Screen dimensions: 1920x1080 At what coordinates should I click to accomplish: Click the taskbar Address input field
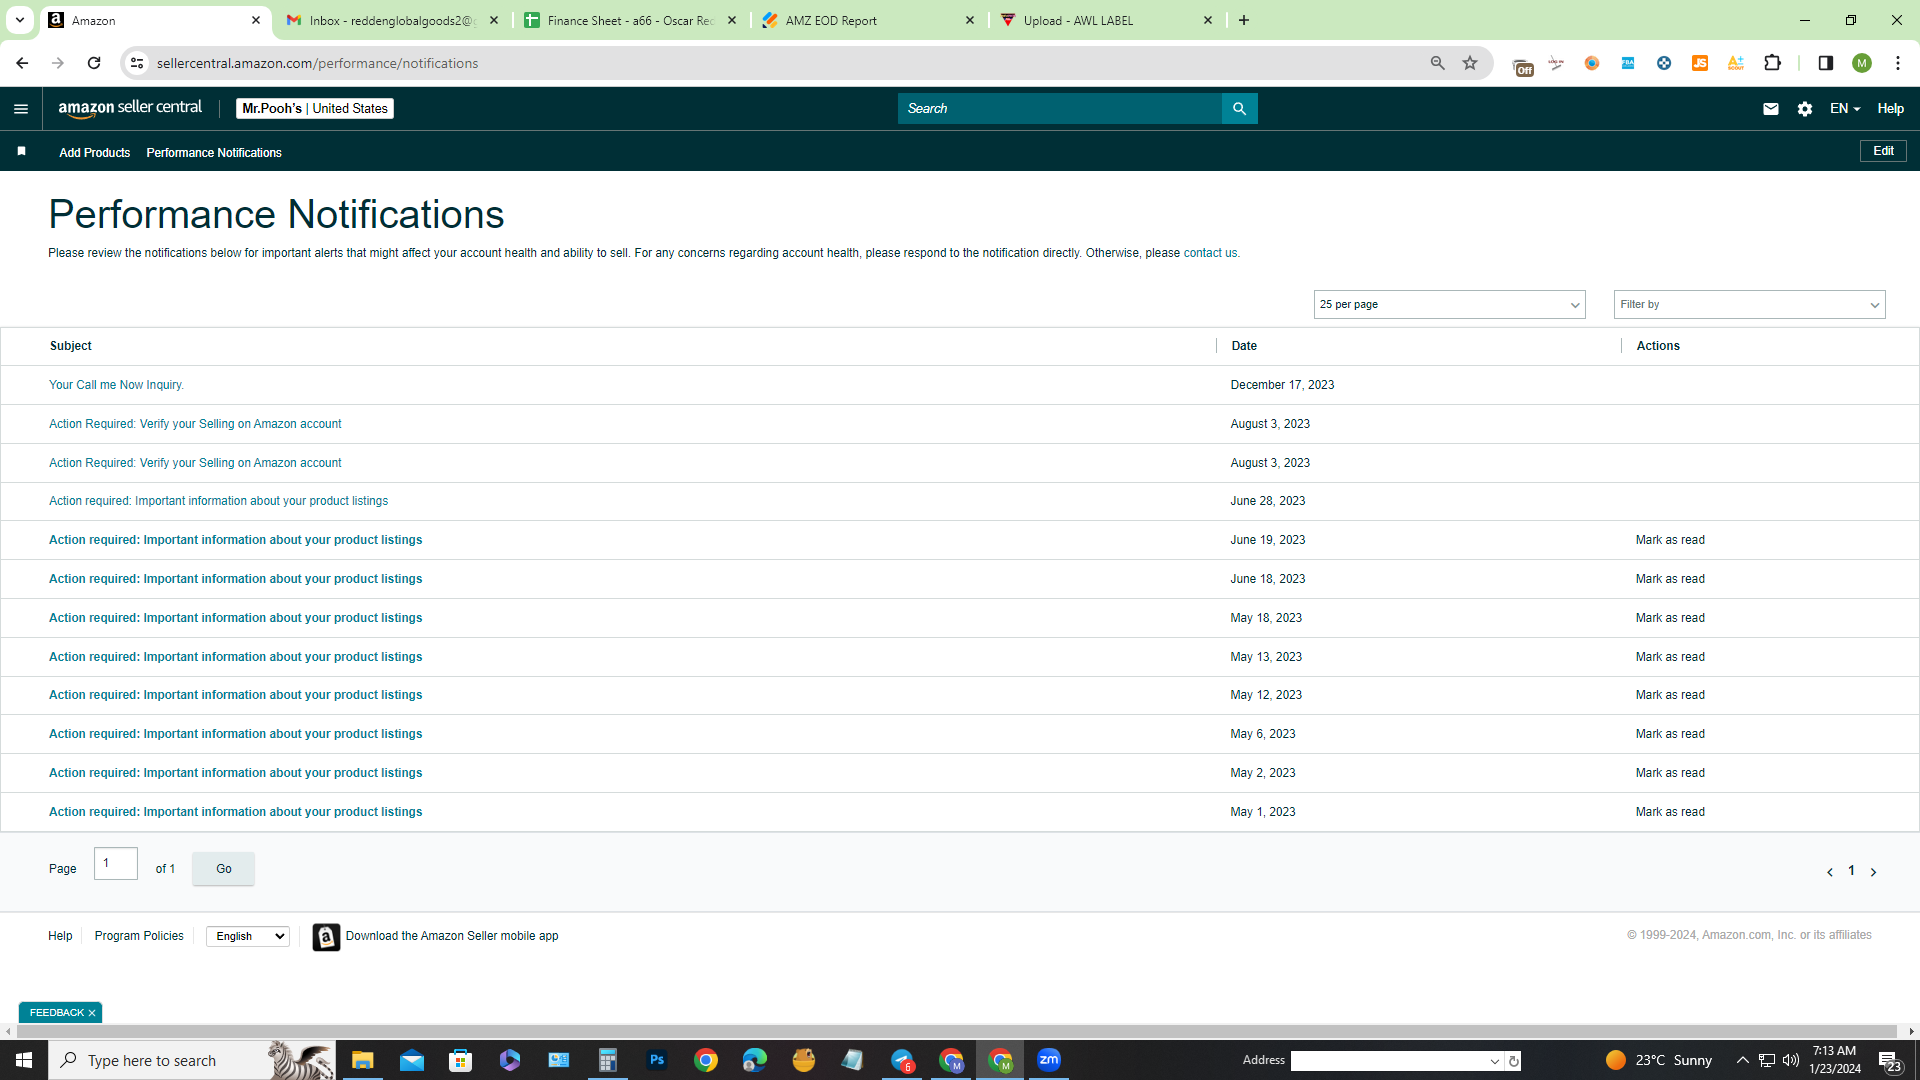[1390, 1061]
